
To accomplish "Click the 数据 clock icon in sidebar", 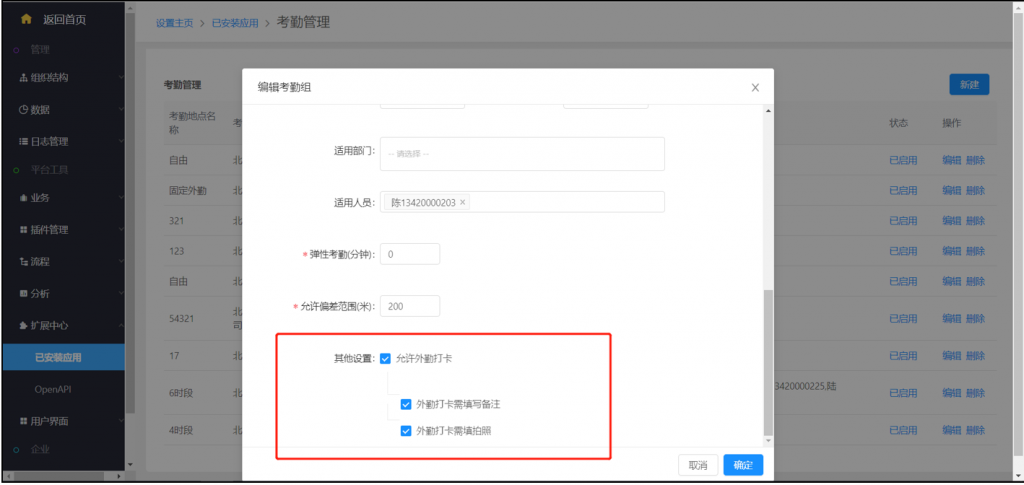I will pyautogui.click(x=23, y=110).
